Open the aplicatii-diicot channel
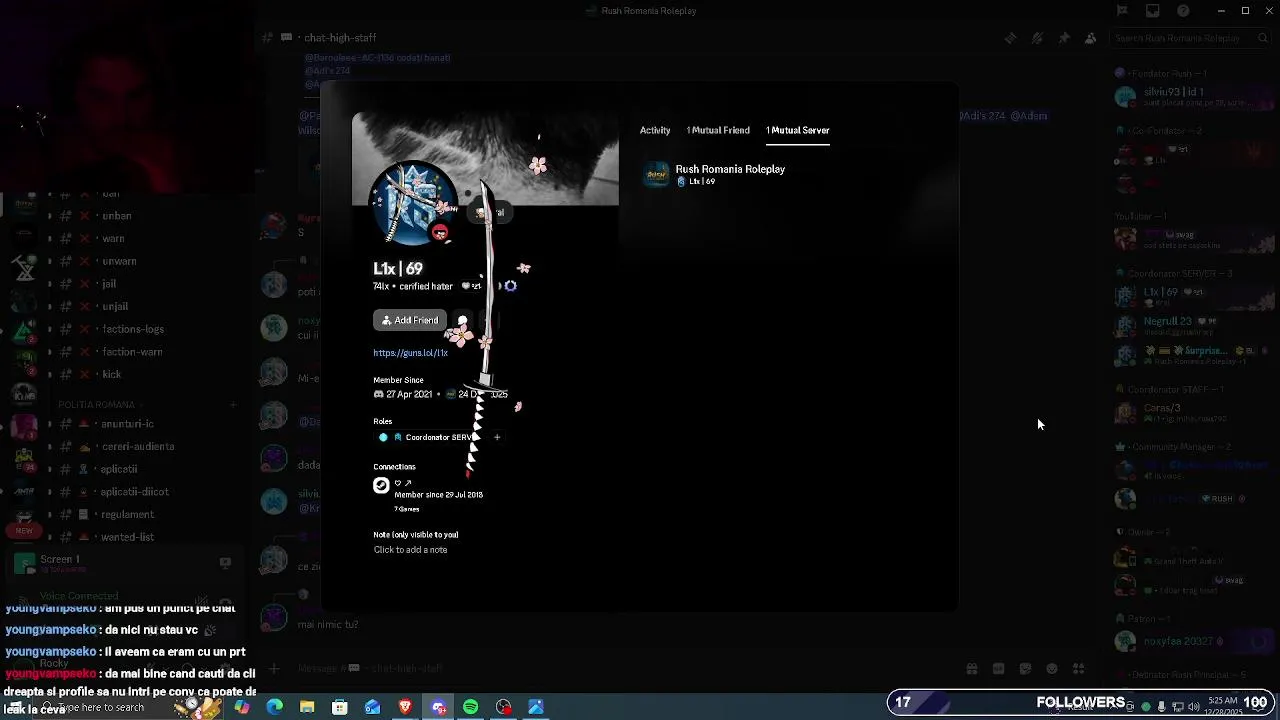 coord(134,492)
